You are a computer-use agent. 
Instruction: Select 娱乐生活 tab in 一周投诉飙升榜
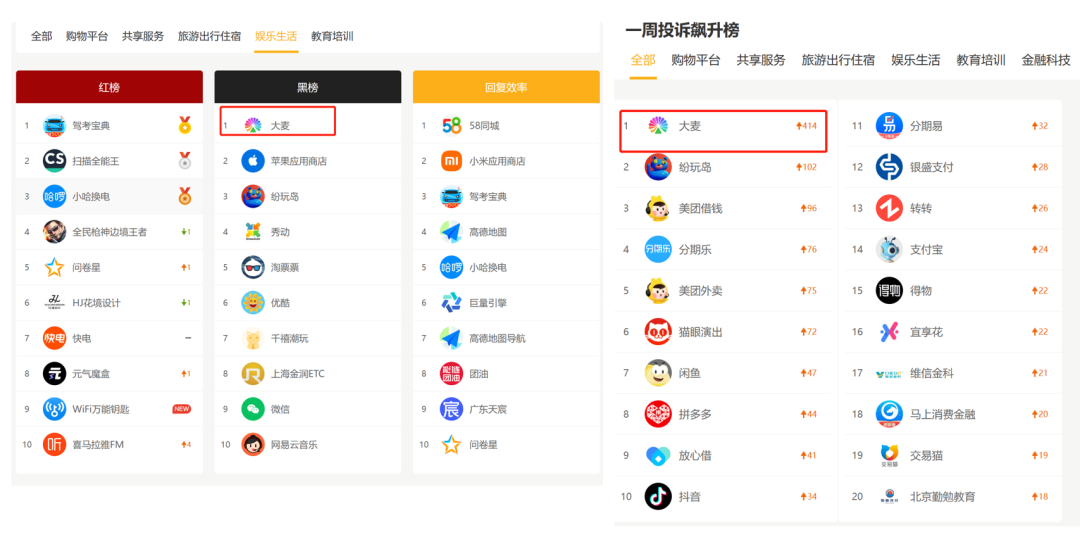pos(915,60)
